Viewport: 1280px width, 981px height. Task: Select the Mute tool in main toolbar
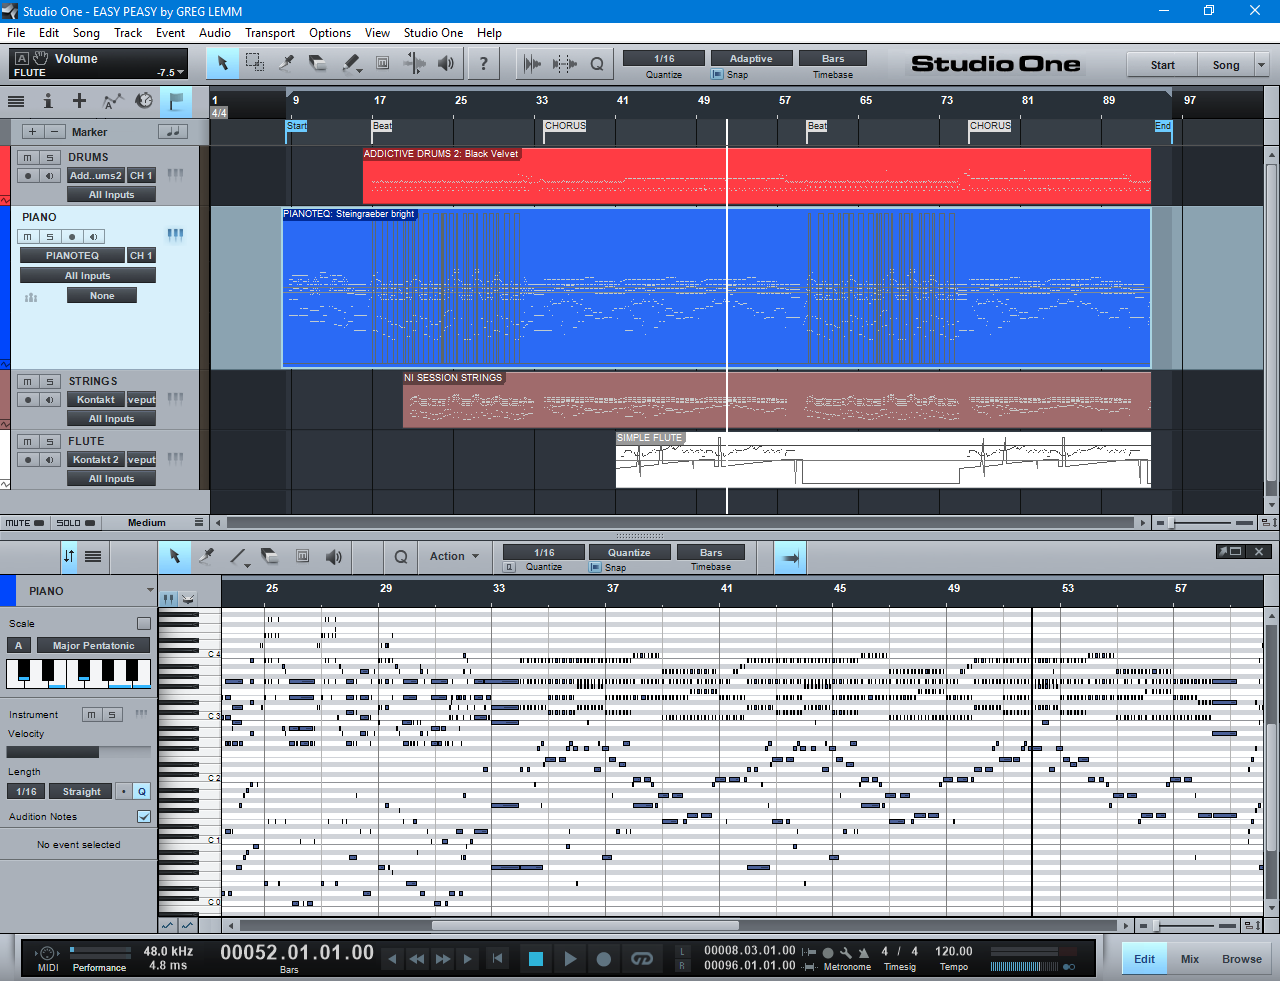click(x=382, y=64)
